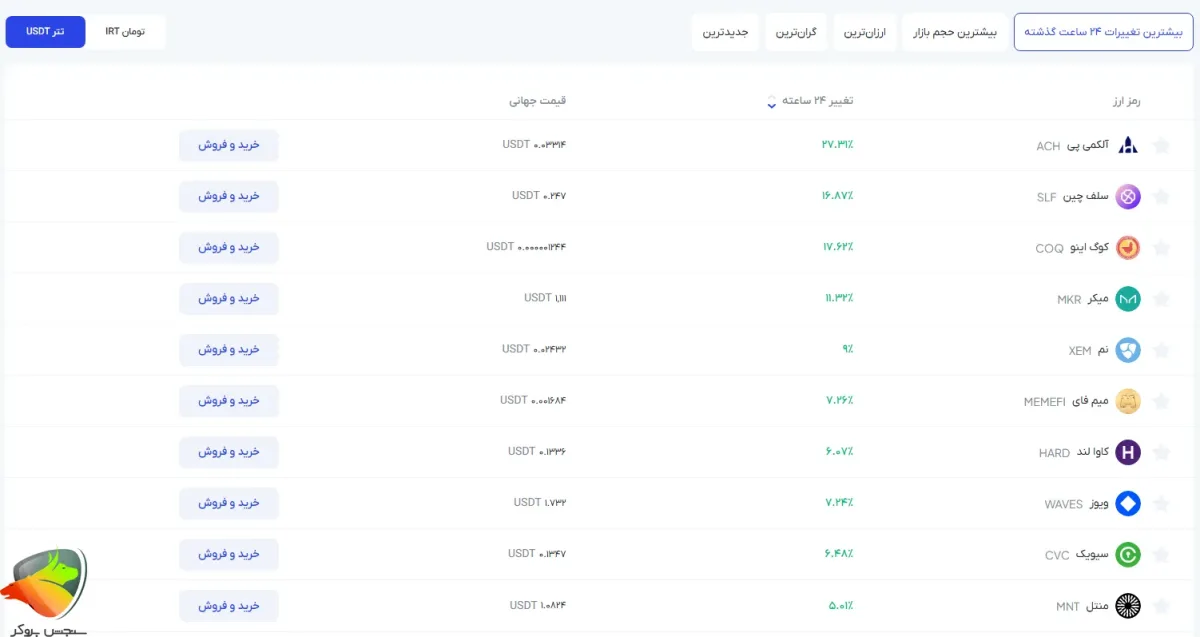This screenshot has height=637, width=1200.
Task: Favorite MEMEFI with its star
Action: [x=1161, y=401]
